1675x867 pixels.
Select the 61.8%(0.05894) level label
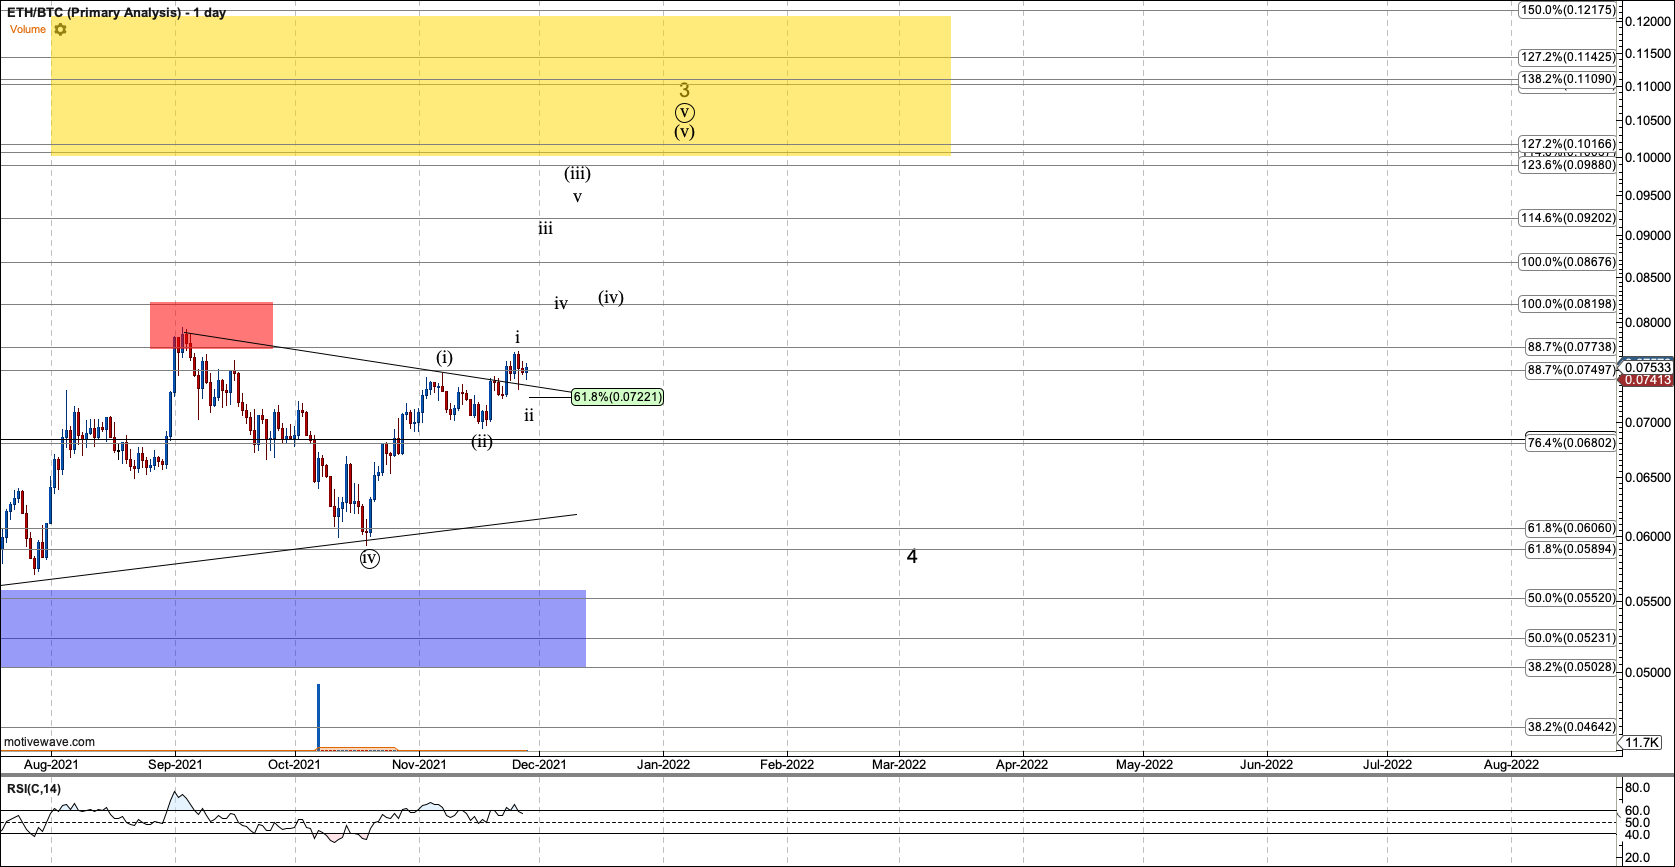(x=1570, y=549)
